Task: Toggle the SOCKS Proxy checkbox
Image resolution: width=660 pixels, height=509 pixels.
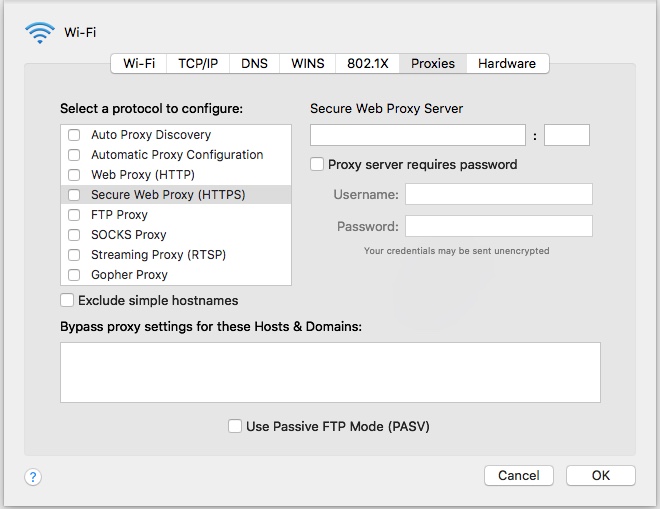Action: [74, 235]
